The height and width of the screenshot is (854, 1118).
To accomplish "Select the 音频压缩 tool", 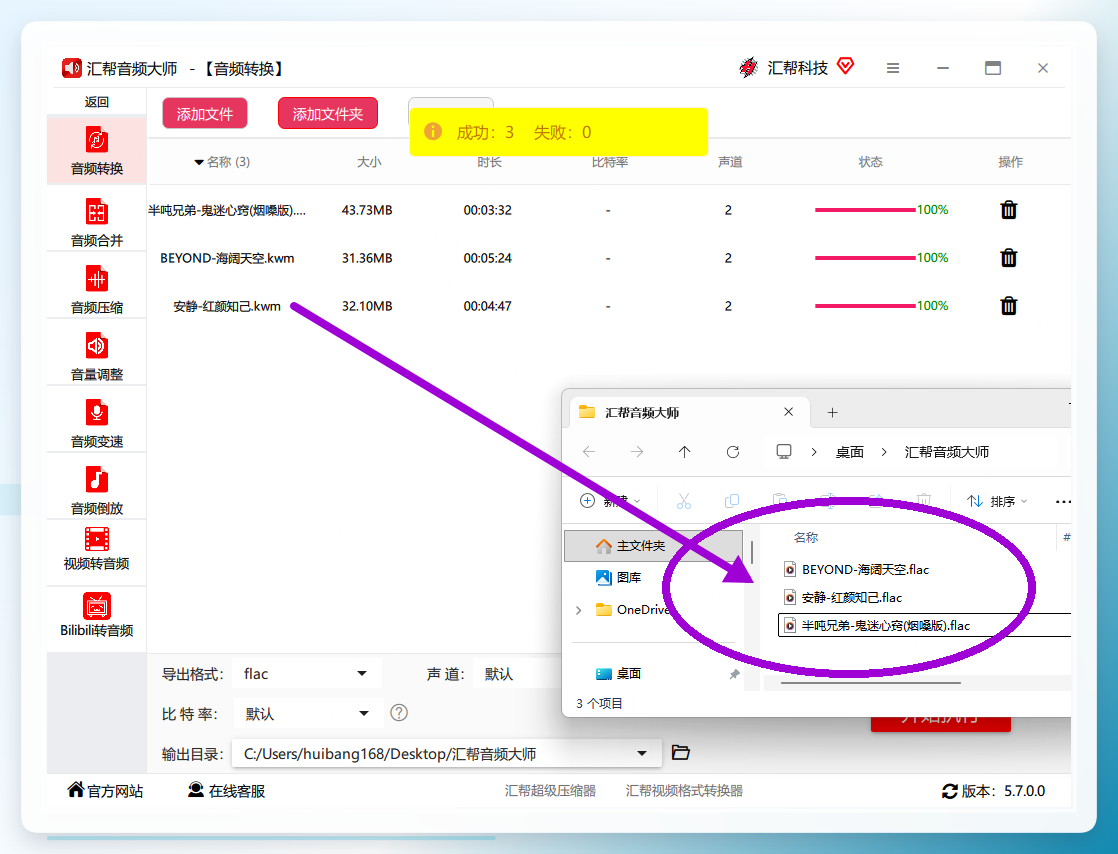I will (x=96, y=289).
